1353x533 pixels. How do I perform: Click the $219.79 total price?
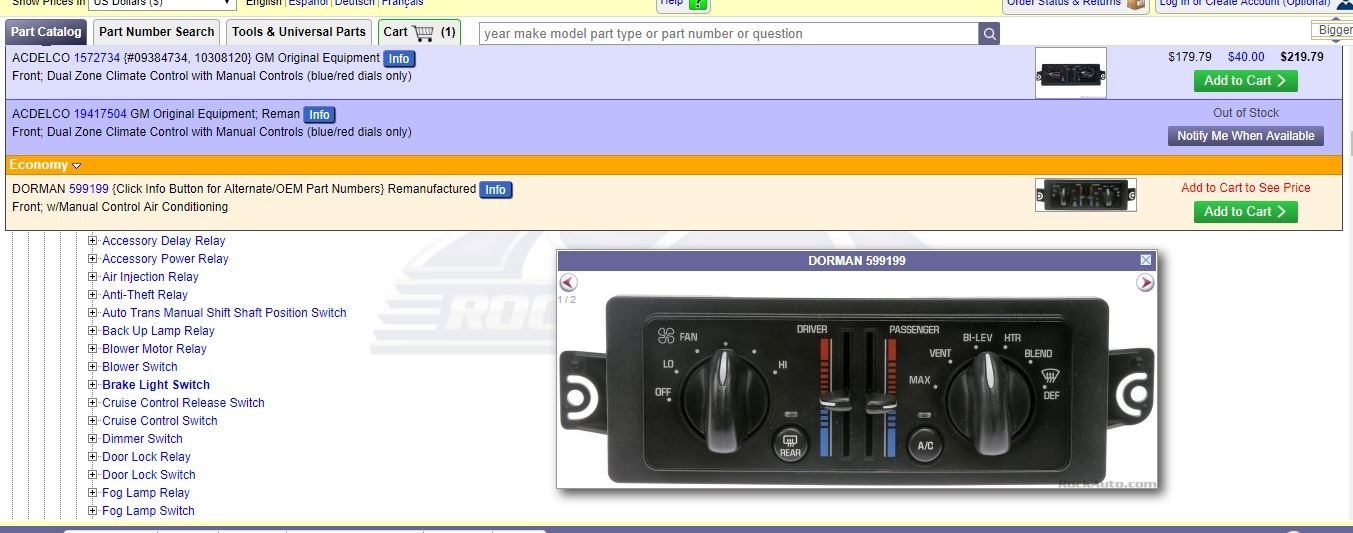coord(1302,57)
